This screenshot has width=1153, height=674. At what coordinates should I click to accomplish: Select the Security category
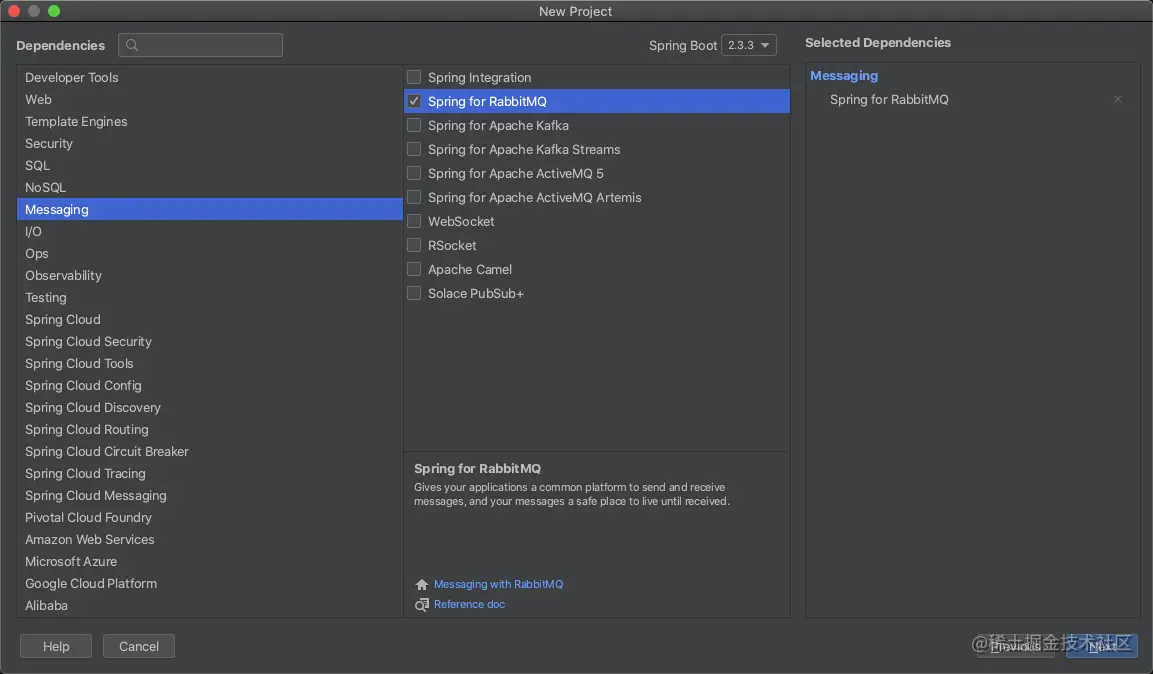(49, 143)
